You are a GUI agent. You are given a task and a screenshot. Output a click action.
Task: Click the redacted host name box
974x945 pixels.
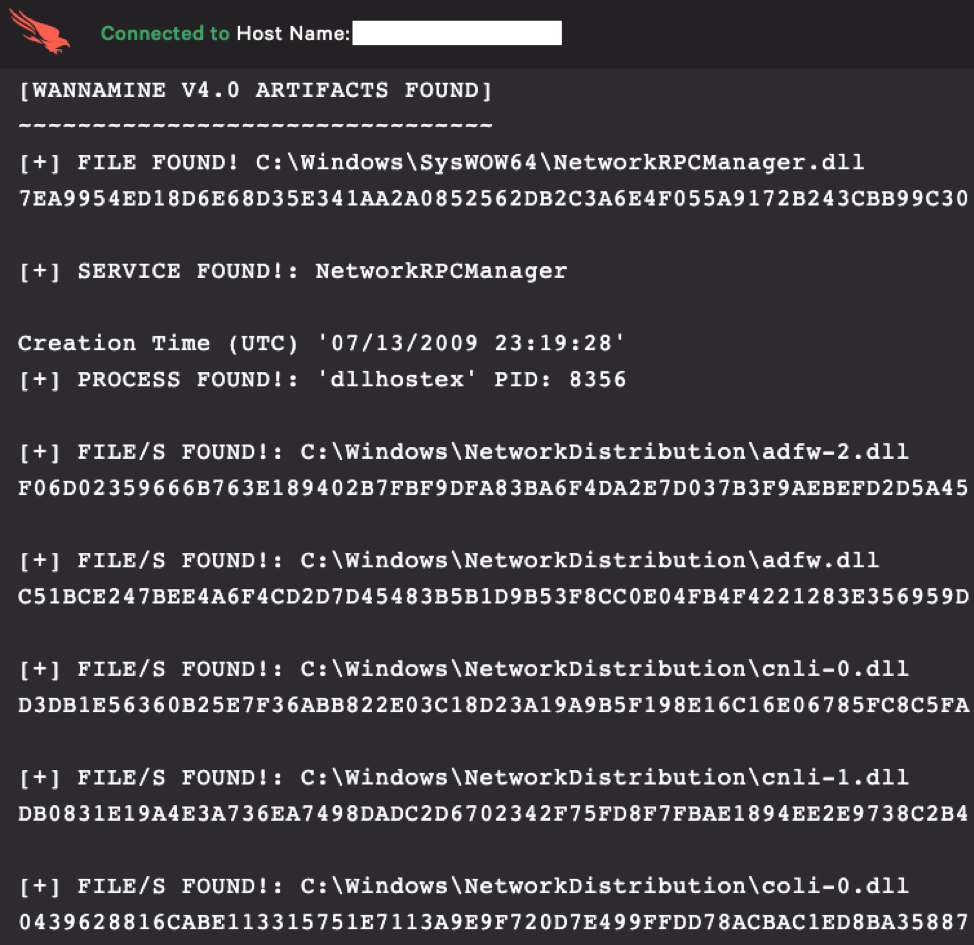(457, 34)
